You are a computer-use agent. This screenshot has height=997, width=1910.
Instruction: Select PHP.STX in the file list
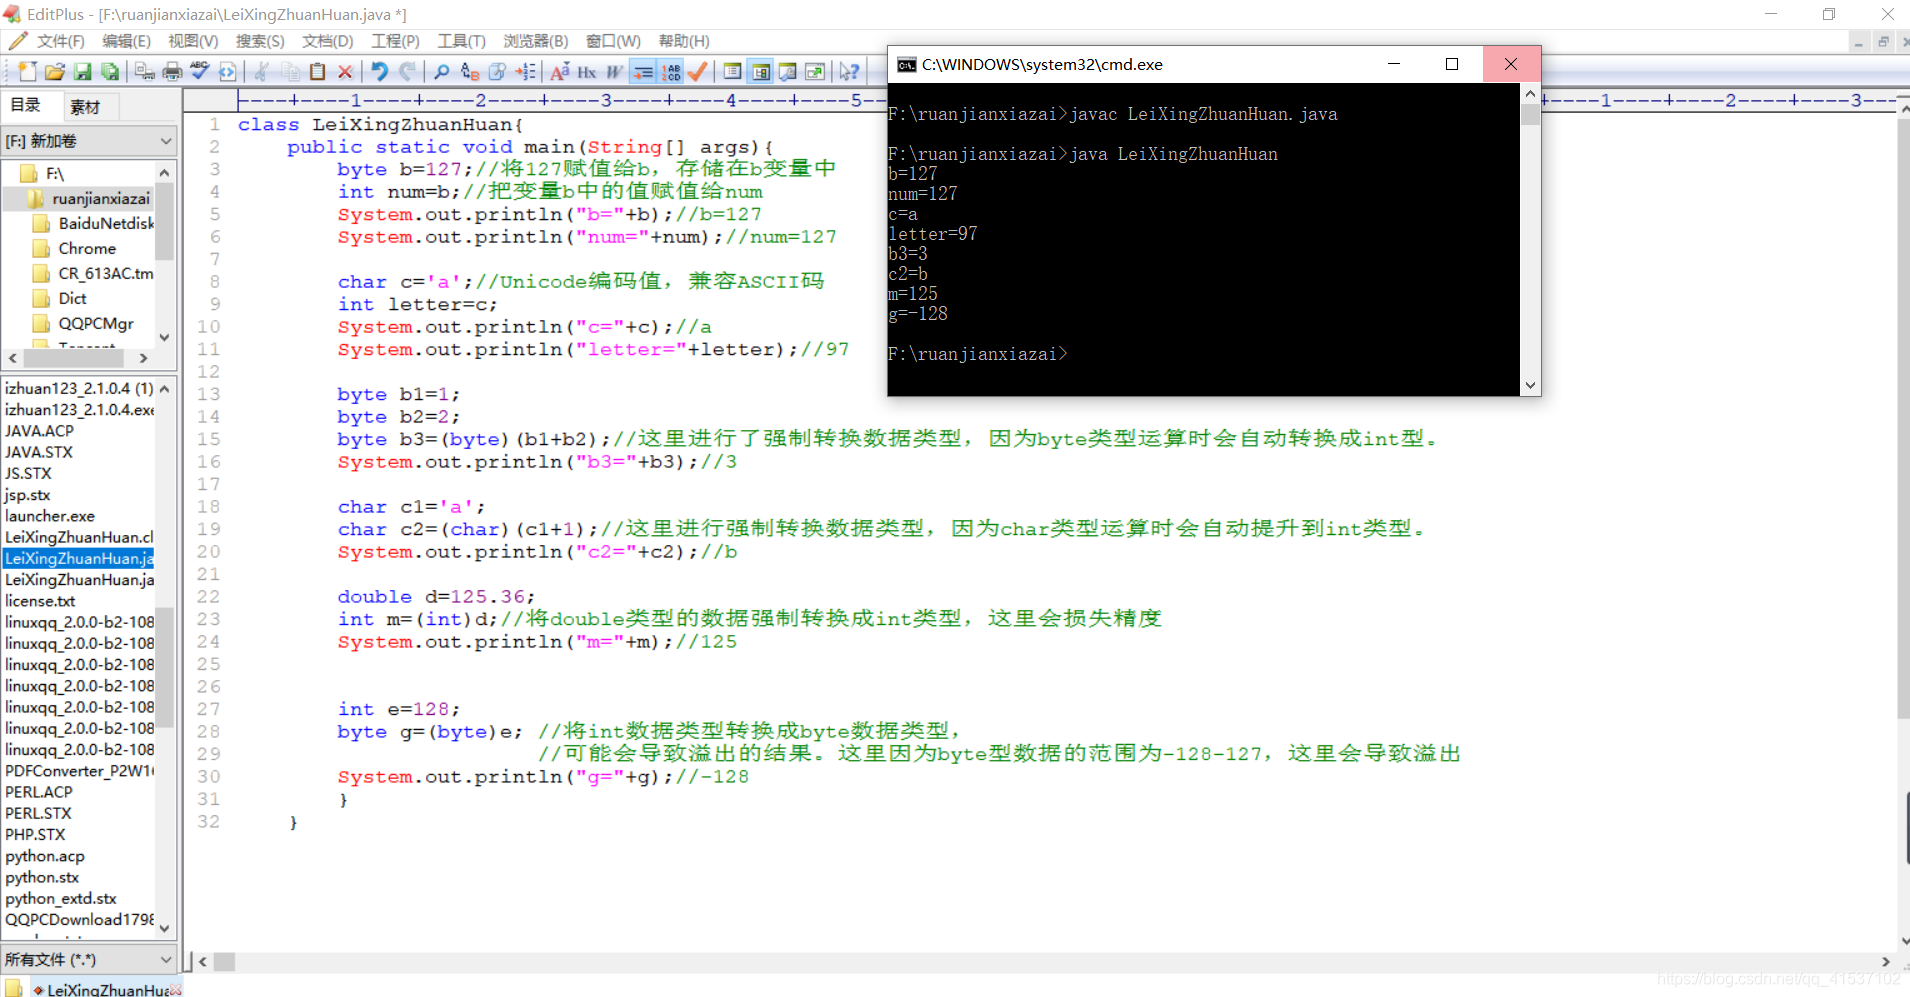tap(35, 834)
